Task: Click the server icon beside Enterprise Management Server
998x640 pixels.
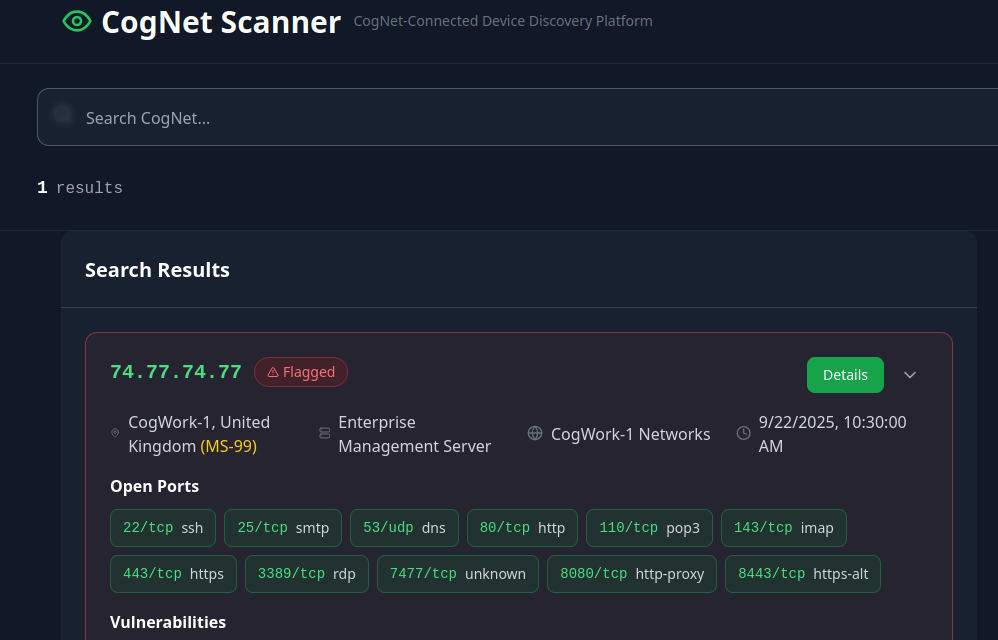Action: [324, 434]
